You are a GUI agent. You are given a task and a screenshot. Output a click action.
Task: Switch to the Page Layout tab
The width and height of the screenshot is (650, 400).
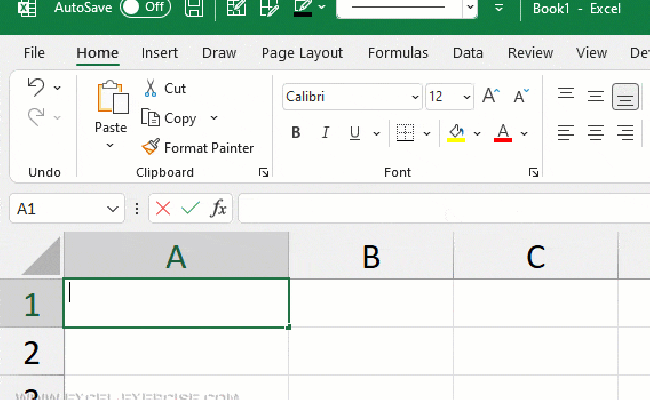pos(302,53)
